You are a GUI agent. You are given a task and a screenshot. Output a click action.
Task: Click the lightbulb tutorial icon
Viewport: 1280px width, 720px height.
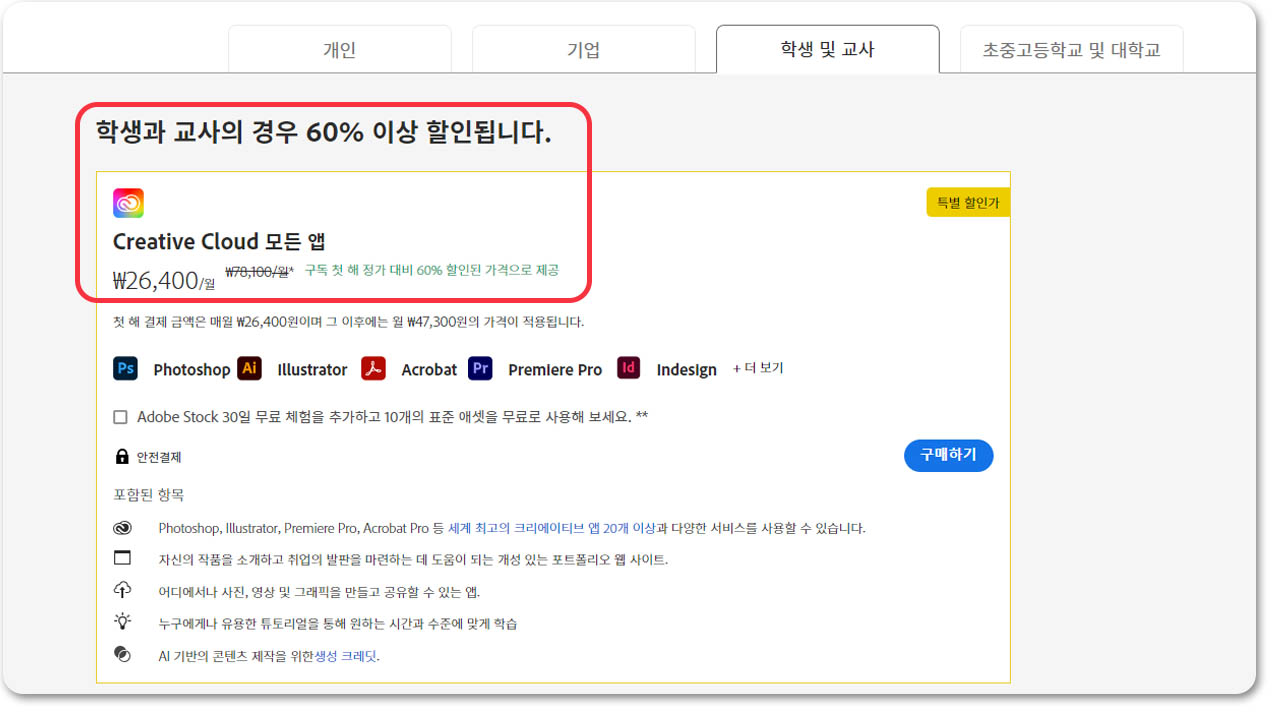tap(122, 622)
